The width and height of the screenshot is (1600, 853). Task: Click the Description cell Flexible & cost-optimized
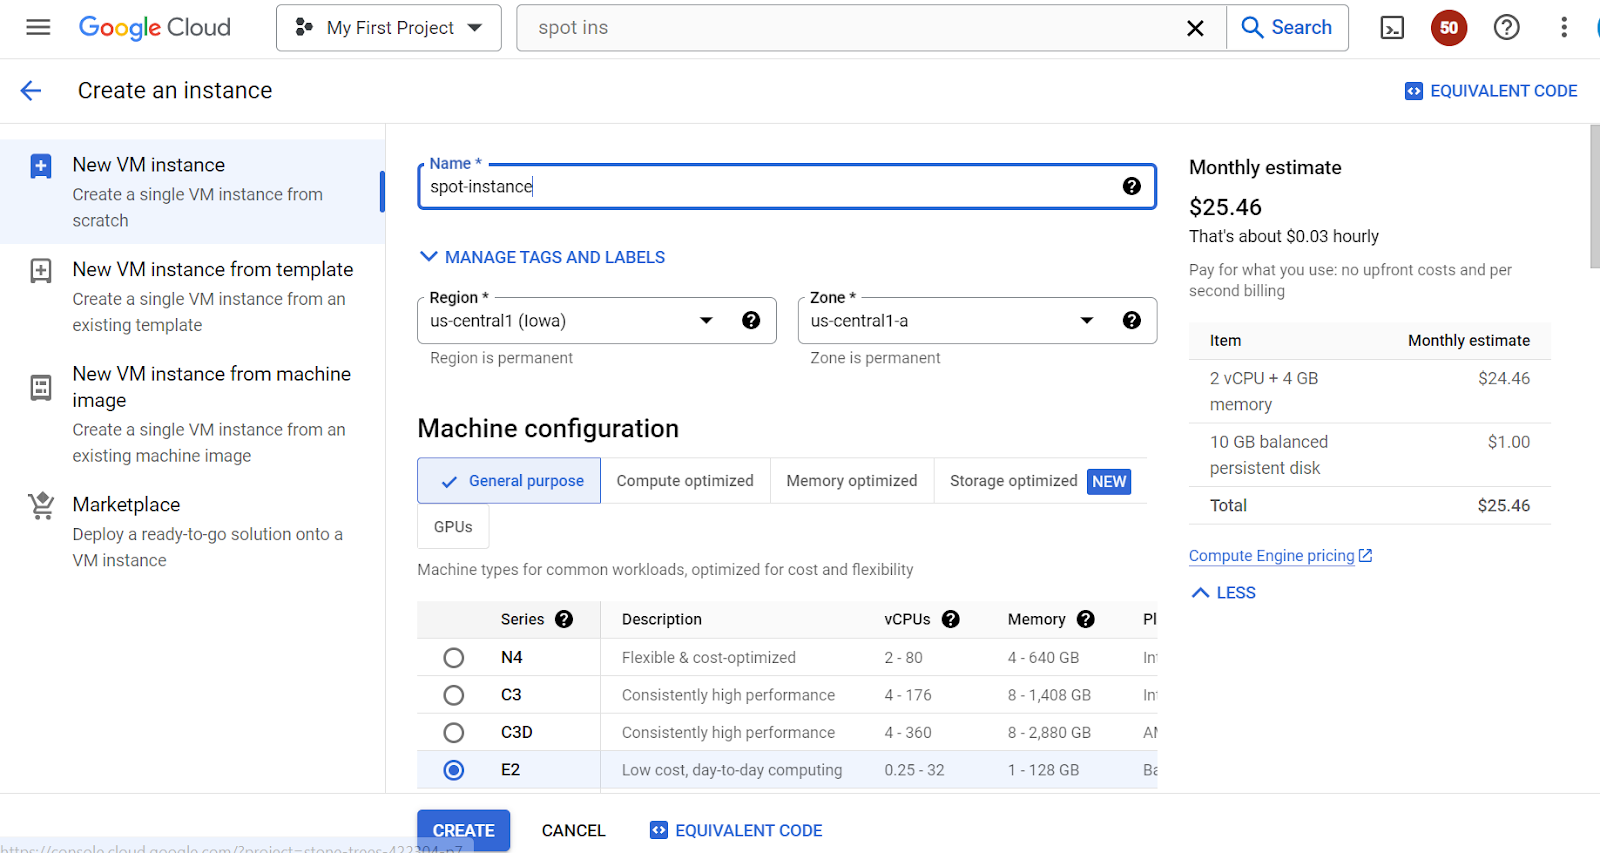click(x=709, y=658)
